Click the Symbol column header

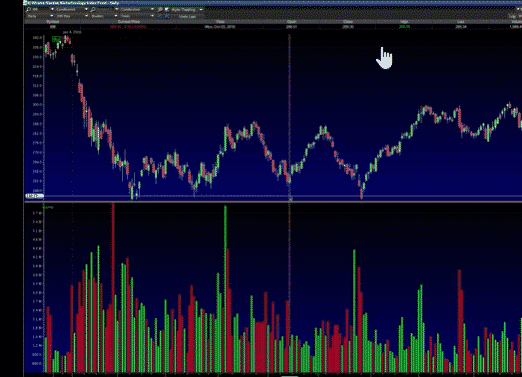(53, 22)
